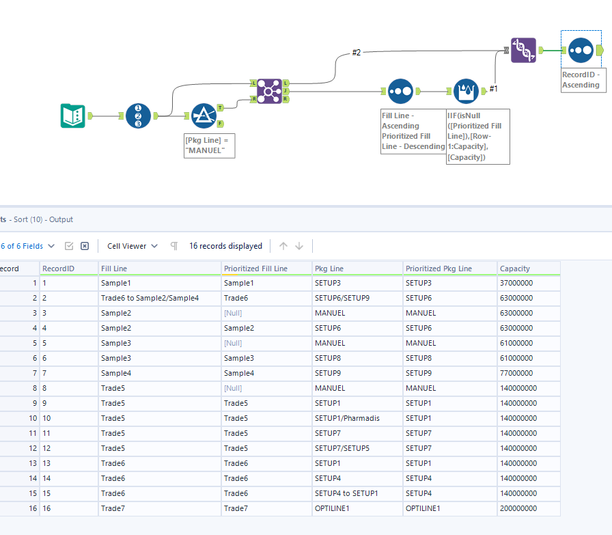Select row number 16 in the results grid
The width and height of the screenshot is (612, 535).
pyautogui.click(x=20, y=508)
